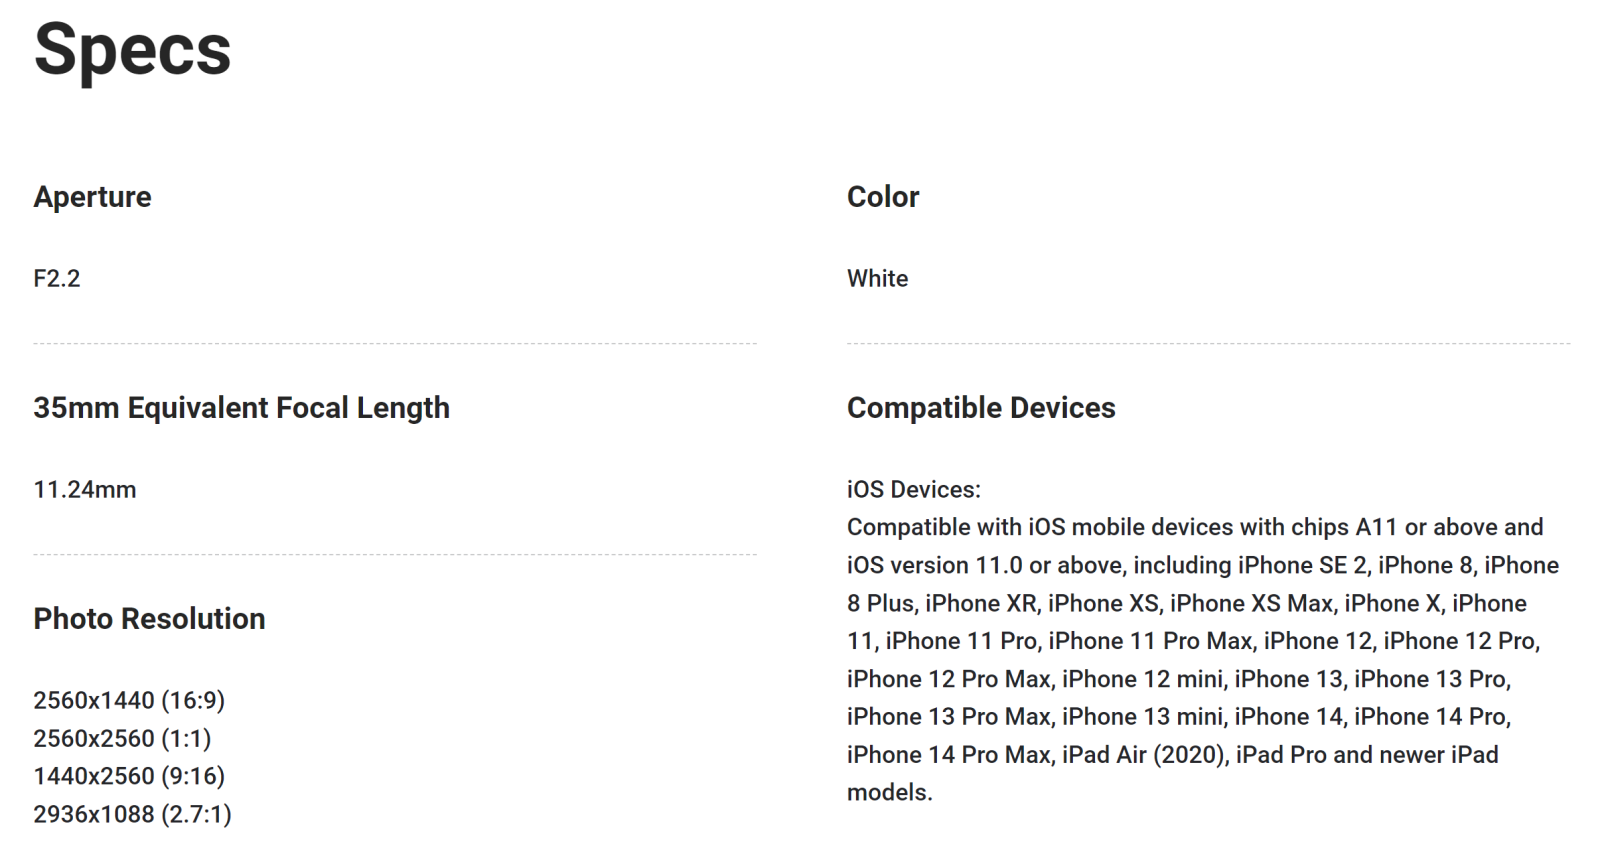Click the Aperture section heading

tap(92, 197)
